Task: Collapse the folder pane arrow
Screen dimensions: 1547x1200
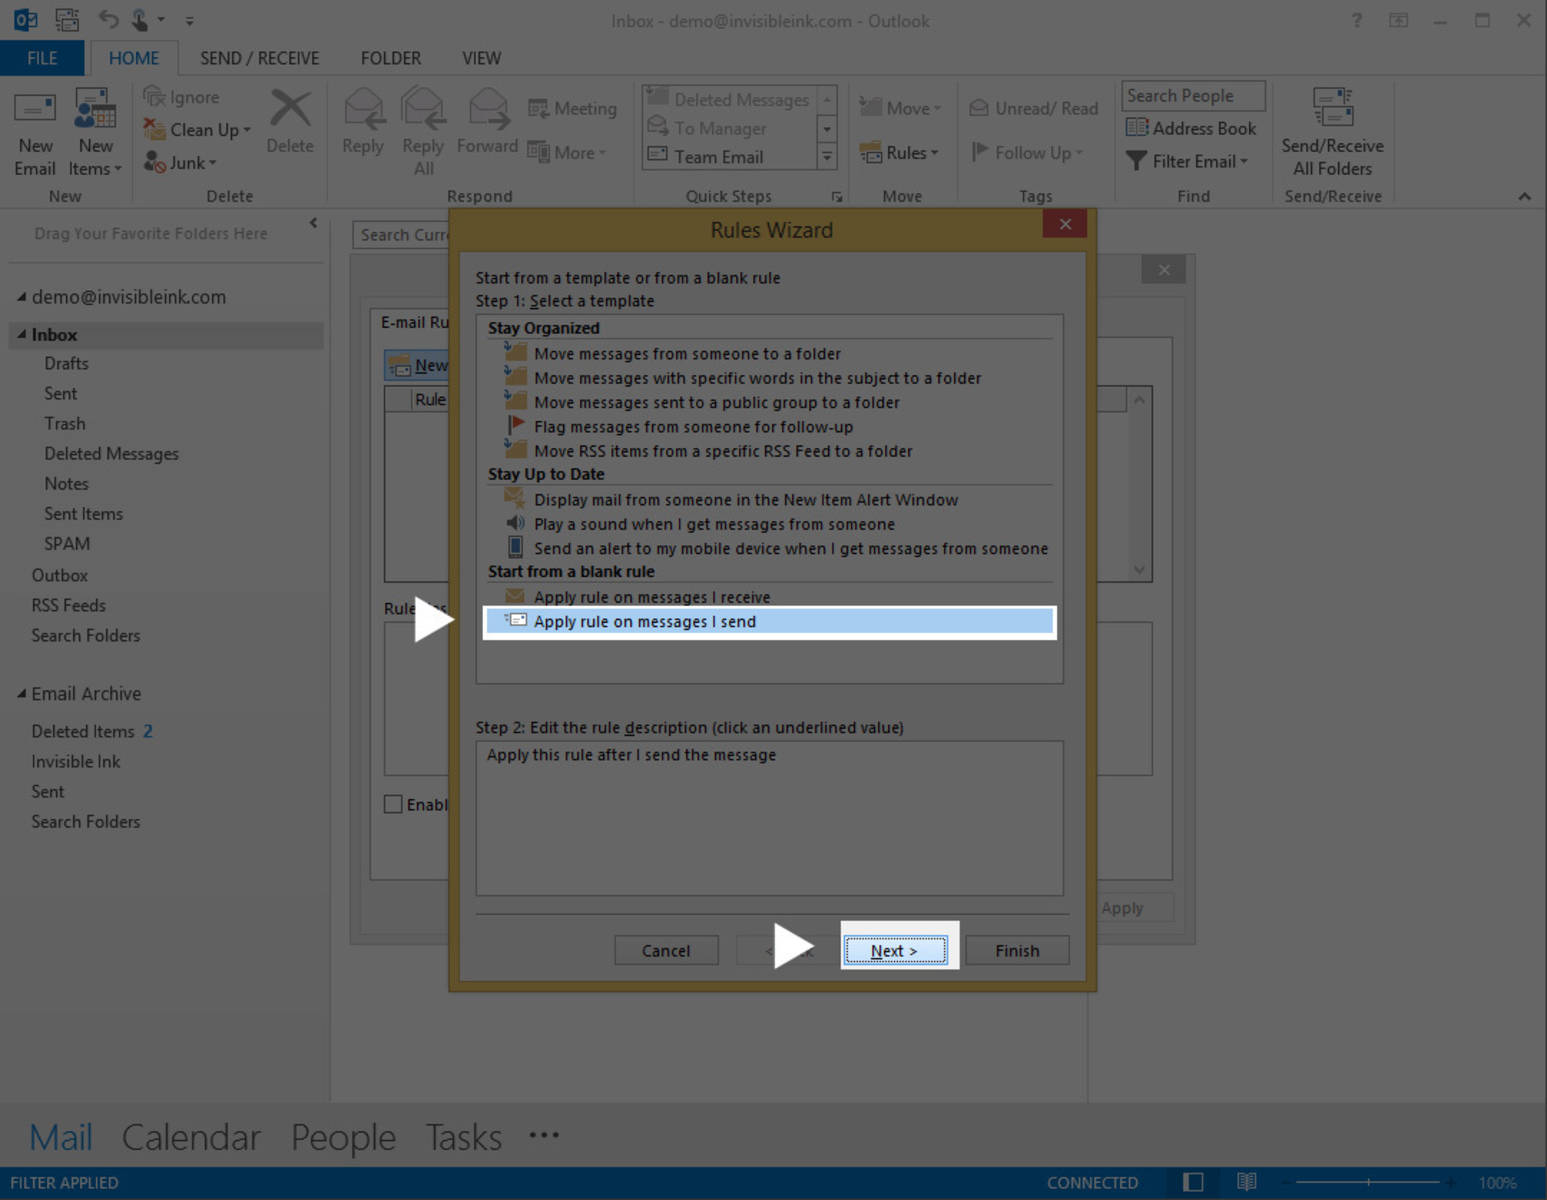Action: pyautogui.click(x=313, y=223)
